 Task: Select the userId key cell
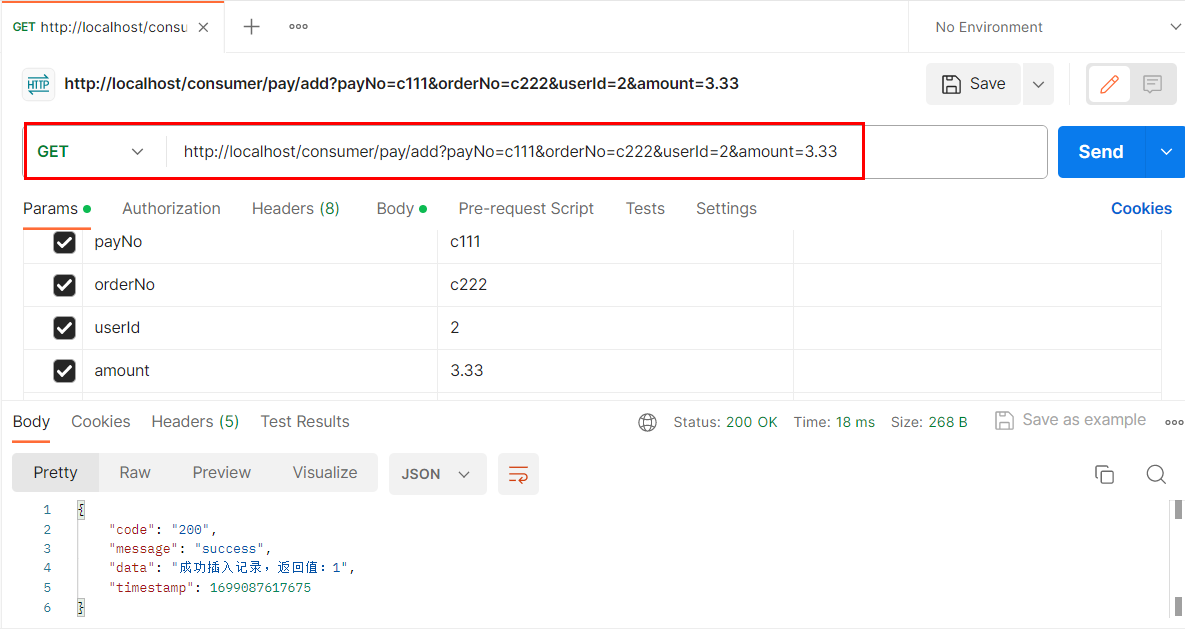[260, 328]
